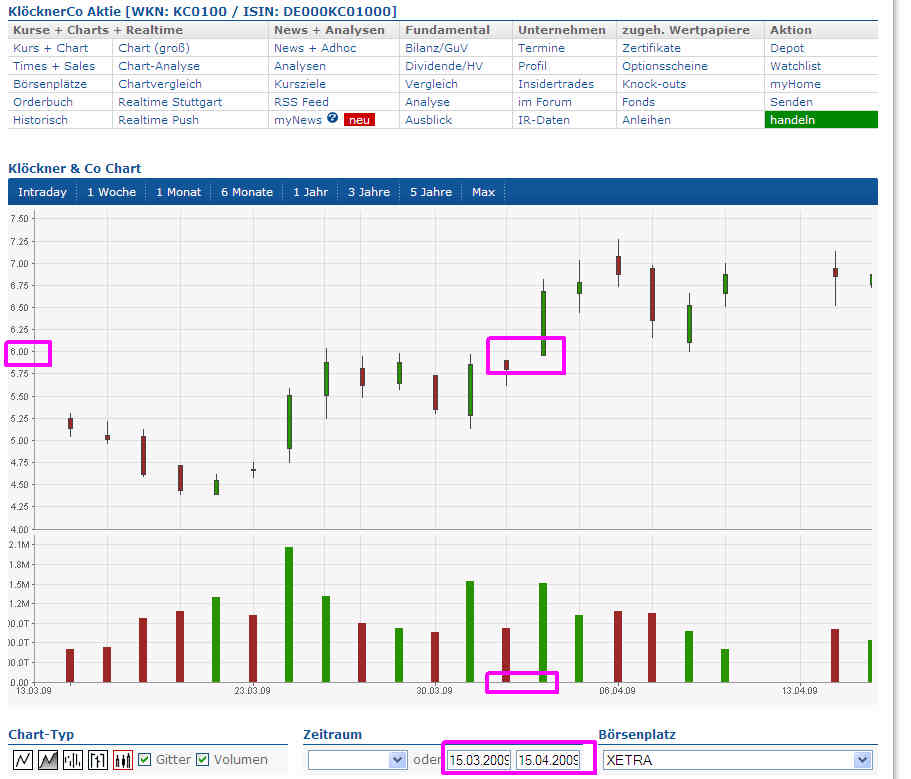Open the Chartvergleich link

click(160, 84)
